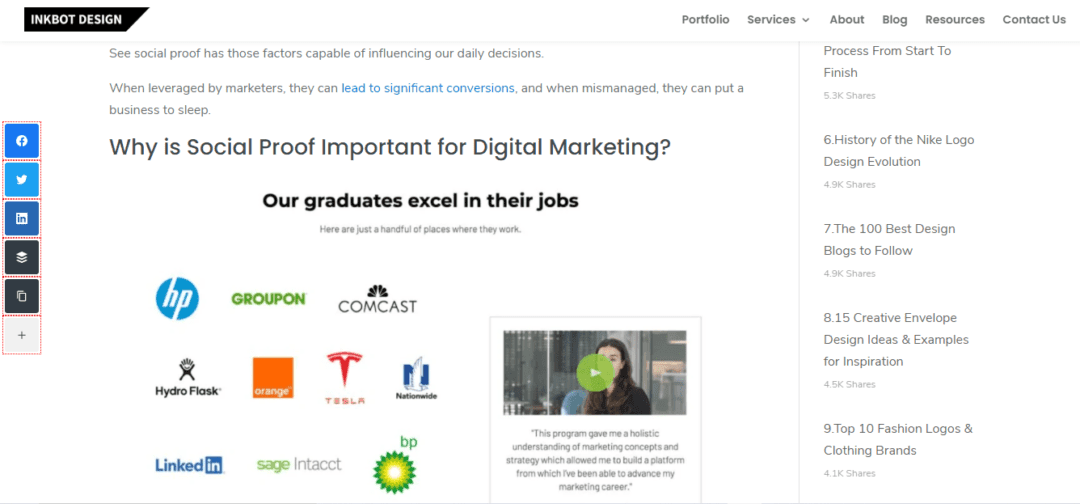Follow 'lead to significant conversions' link
Image resolution: width=1080 pixels, height=504 pixels.
[428, 88]
